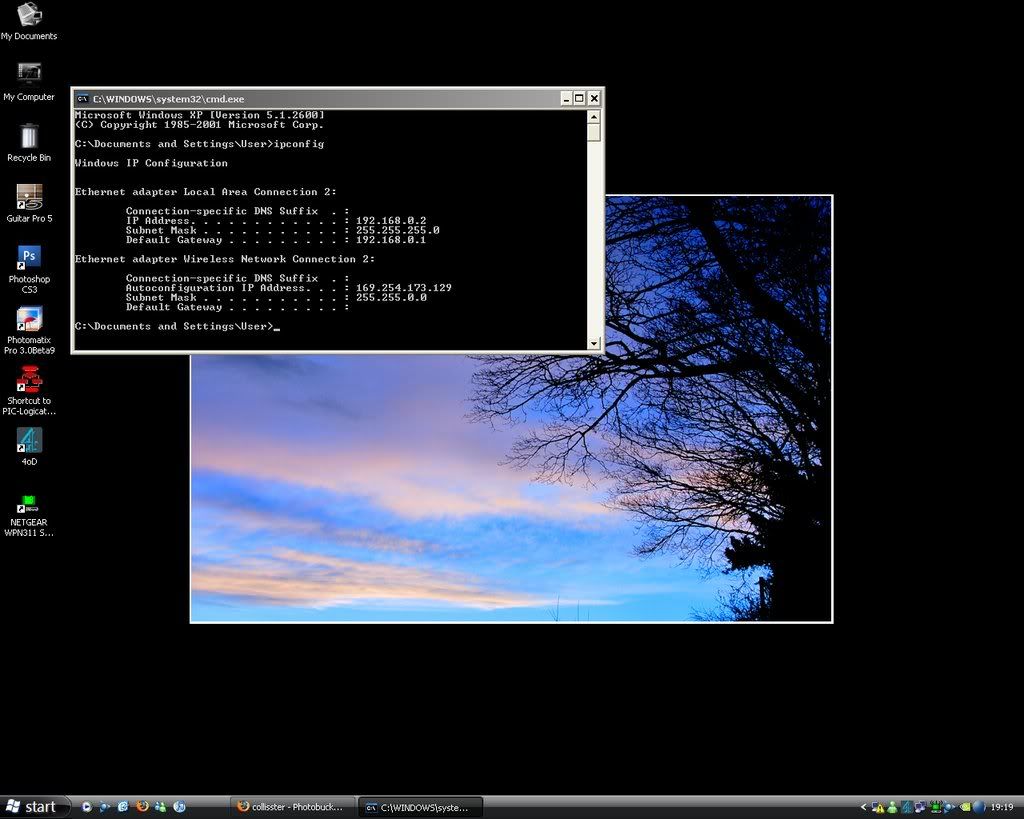Click the cmd window scroll down arrow
The width and height of the screenshot is (1024, 819).
point(594,344)
